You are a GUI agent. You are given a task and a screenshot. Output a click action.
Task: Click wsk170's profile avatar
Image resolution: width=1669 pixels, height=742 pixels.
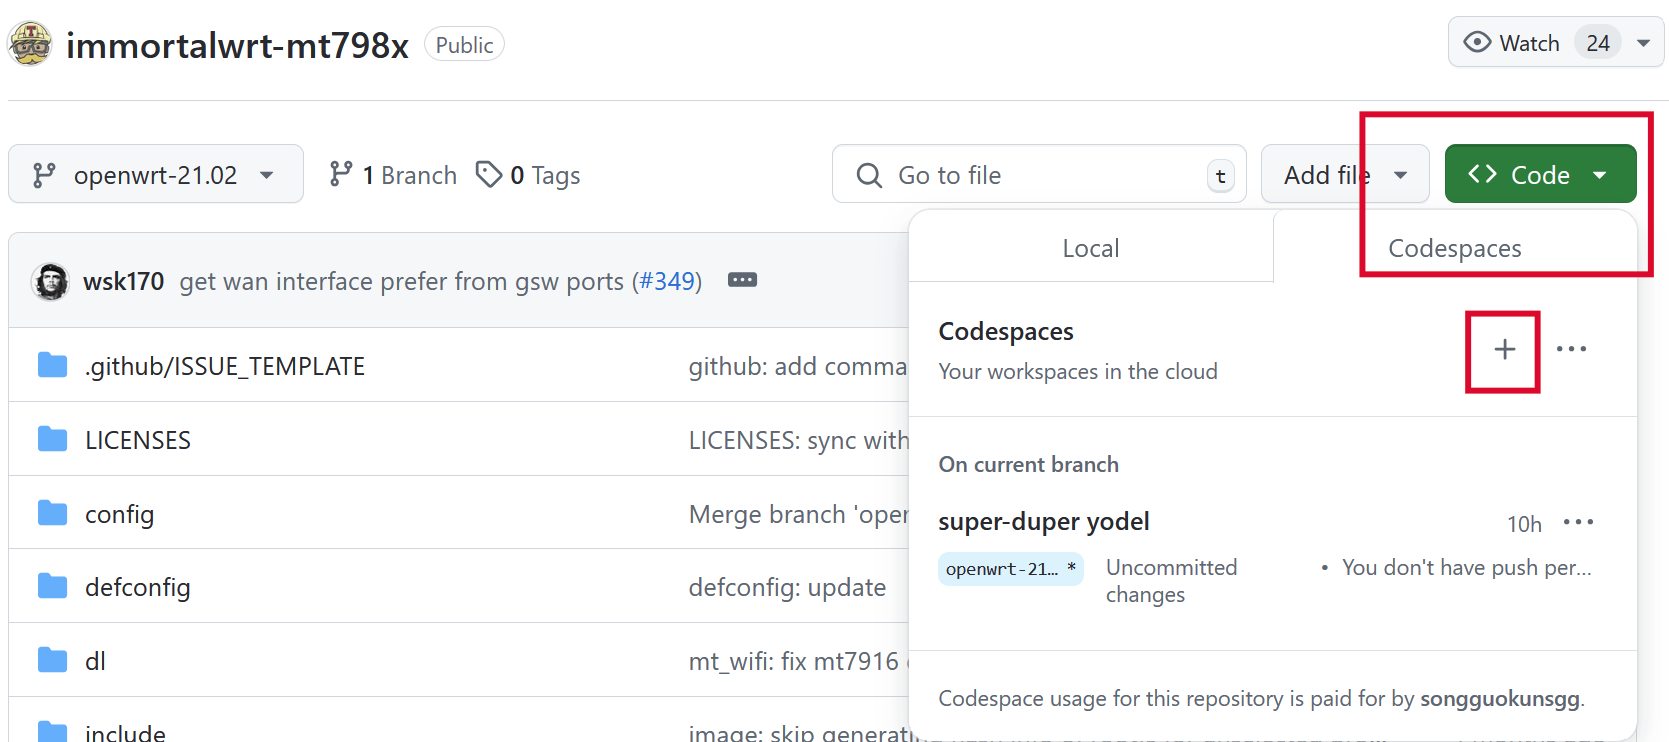50,282
